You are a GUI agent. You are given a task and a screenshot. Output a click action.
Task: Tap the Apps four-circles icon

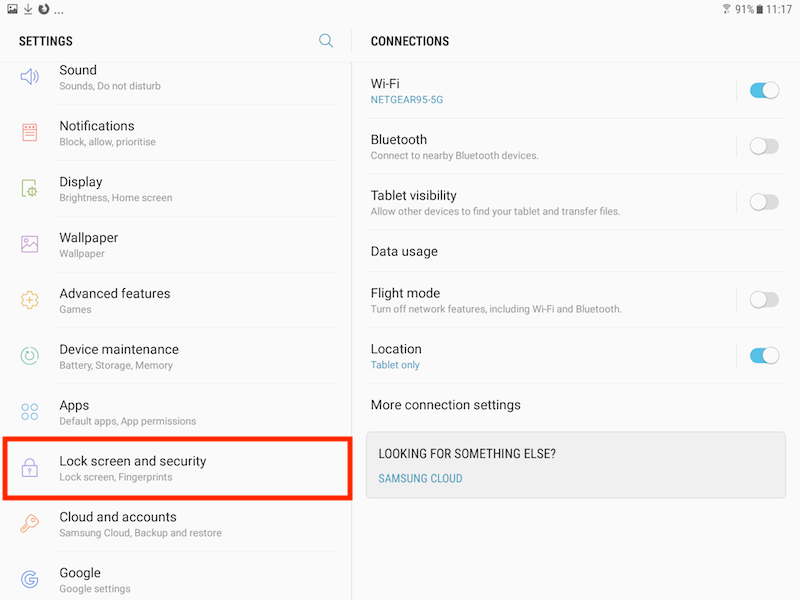(x=30, y=412)
